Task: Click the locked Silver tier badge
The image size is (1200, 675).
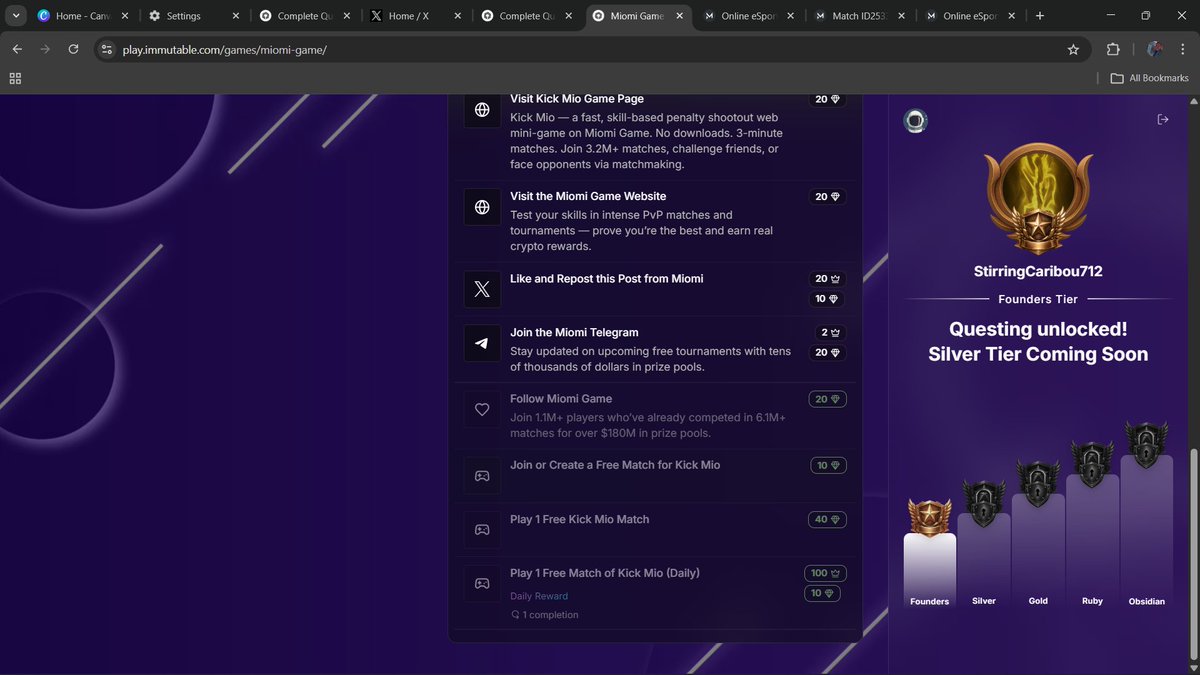Action: (984, 502)
